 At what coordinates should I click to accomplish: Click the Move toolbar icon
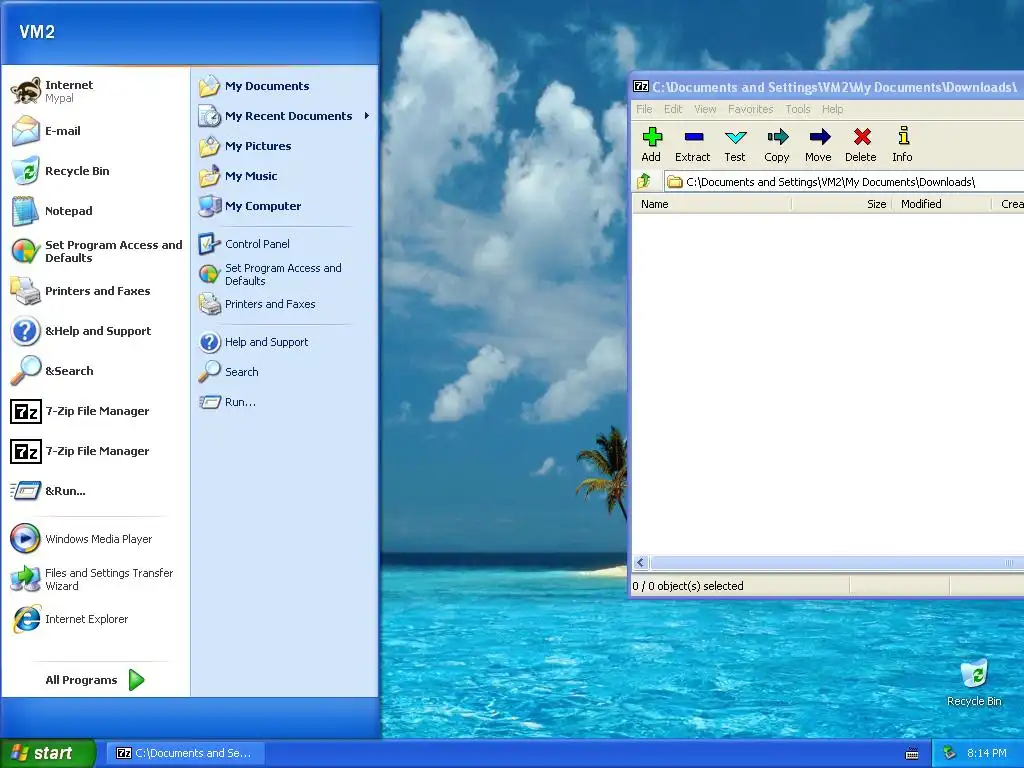(818, 144)
